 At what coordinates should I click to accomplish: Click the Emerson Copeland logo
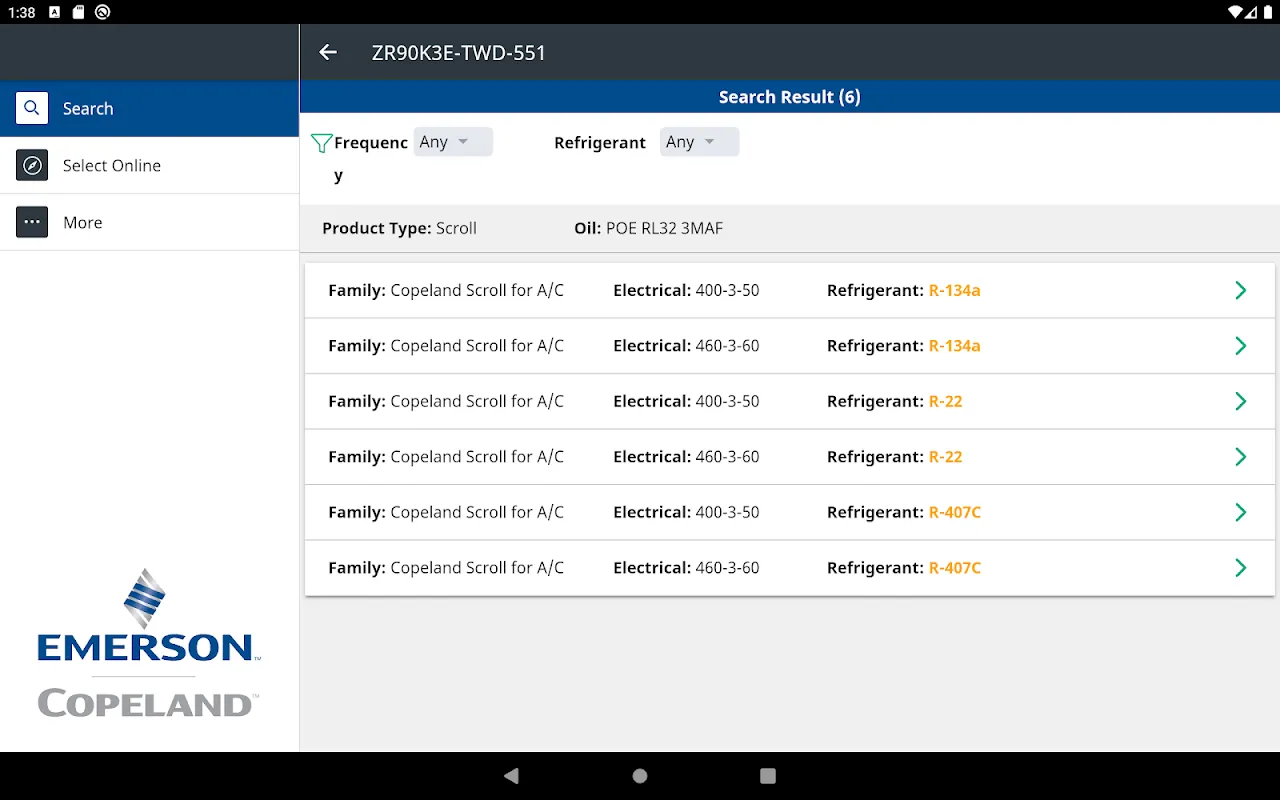pyautogui.click(x=147, y=645)
